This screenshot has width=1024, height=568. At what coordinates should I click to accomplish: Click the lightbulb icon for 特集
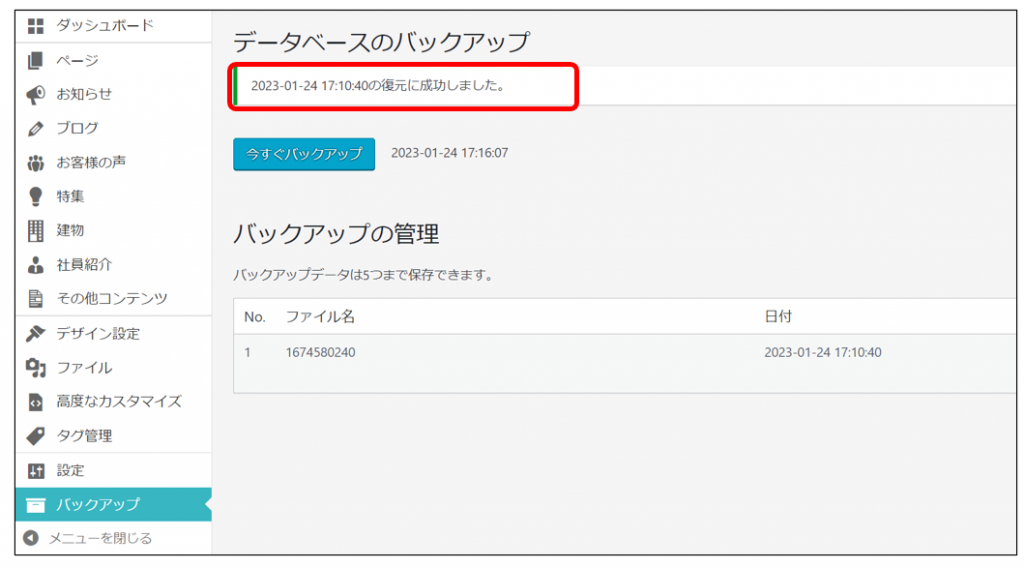(35, 197)
